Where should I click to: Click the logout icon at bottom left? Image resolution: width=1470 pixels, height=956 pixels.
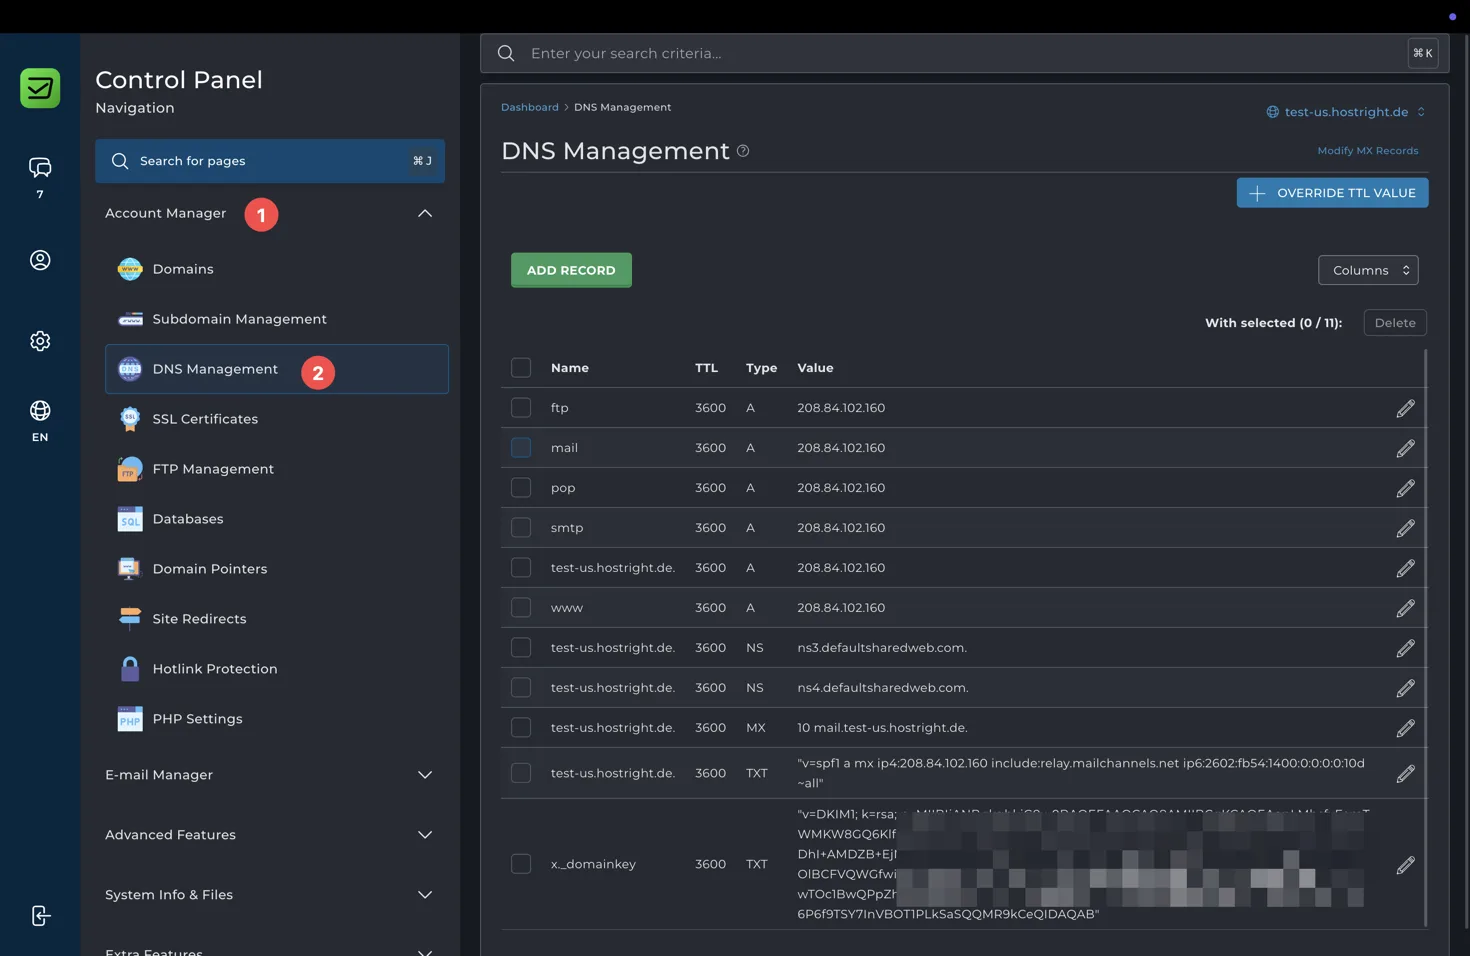(x=40, y=916)
